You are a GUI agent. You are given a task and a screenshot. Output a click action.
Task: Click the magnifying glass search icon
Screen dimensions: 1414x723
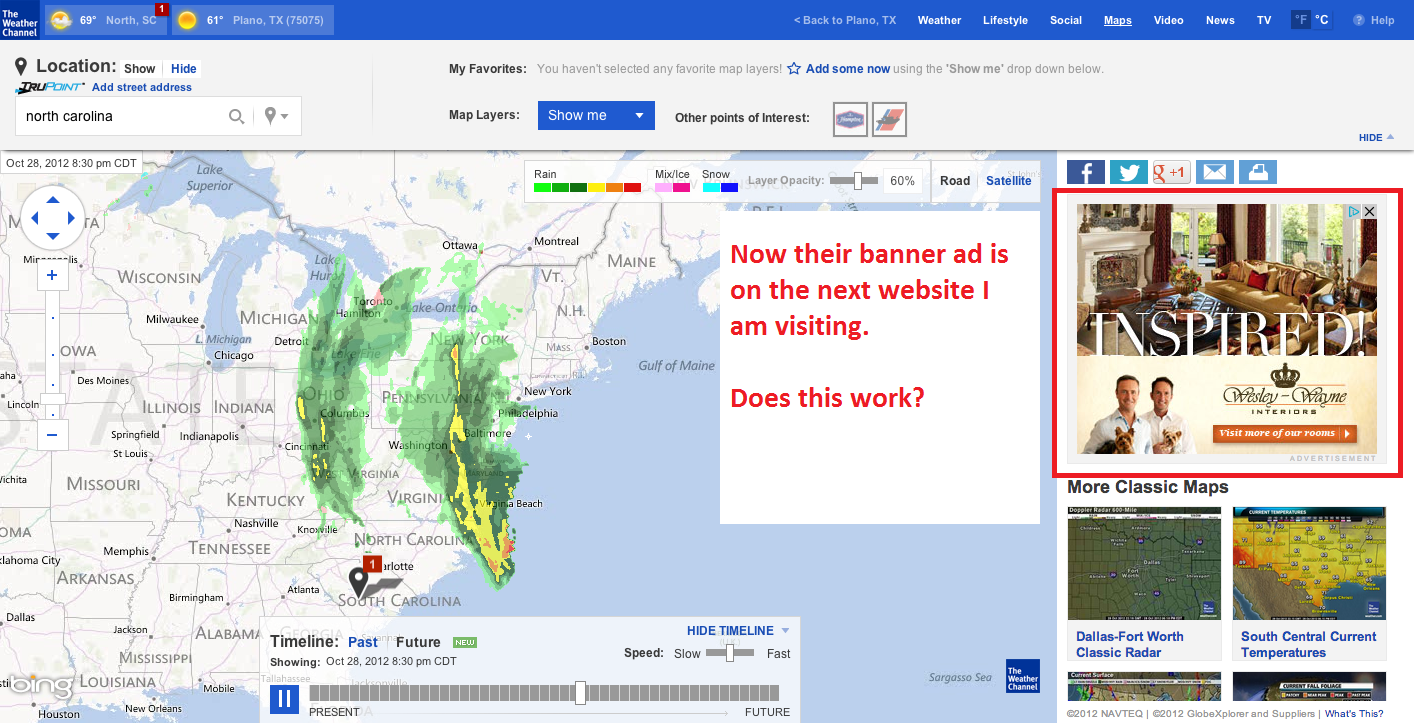tap(237, 116)
